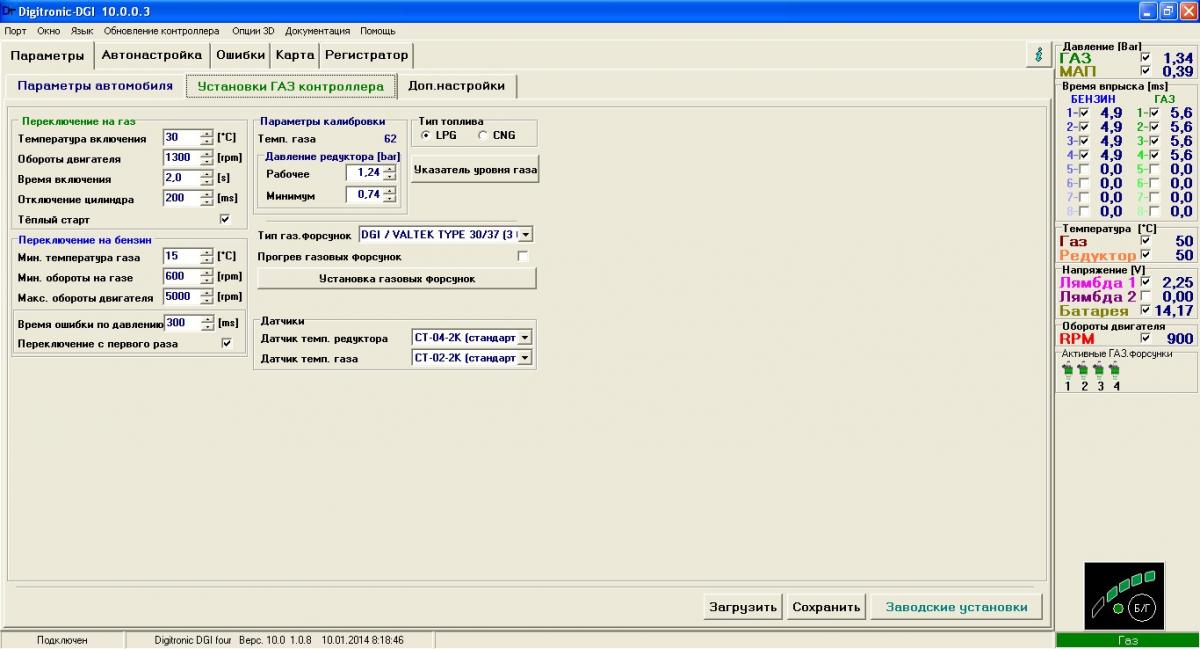The height and width of the screenshot is (649, 1200).
Task: Click active gas injector icon 2
Action: pos(1083,370)
